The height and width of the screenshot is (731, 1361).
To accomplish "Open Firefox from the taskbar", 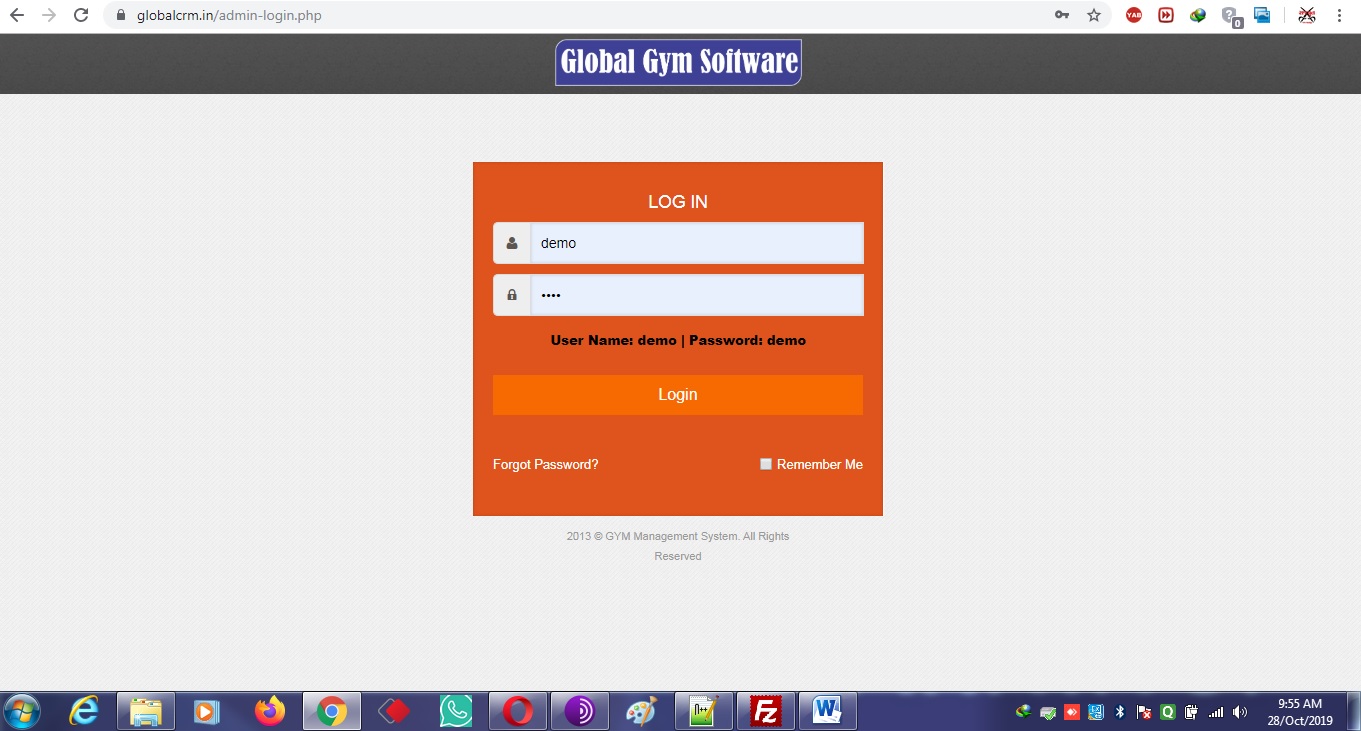I will [x=269, y=711].
